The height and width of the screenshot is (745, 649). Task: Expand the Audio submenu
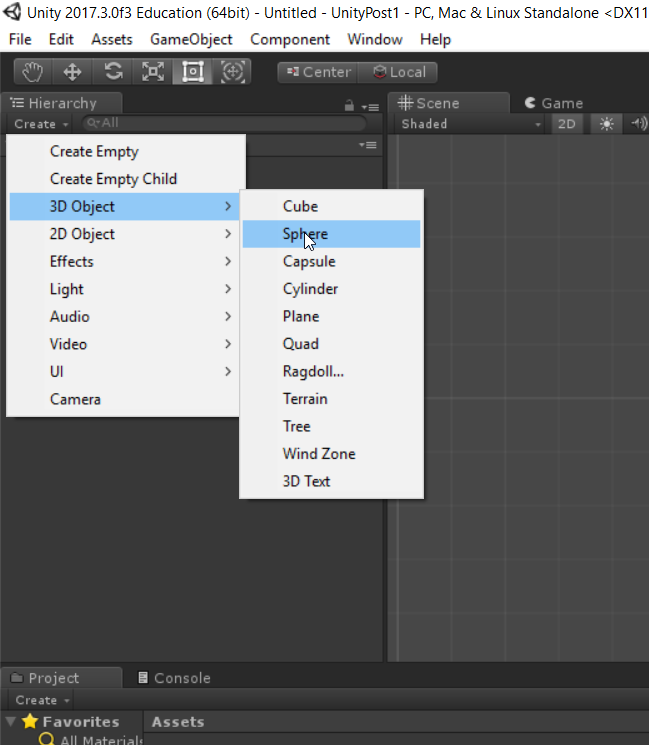click(124, 316)
